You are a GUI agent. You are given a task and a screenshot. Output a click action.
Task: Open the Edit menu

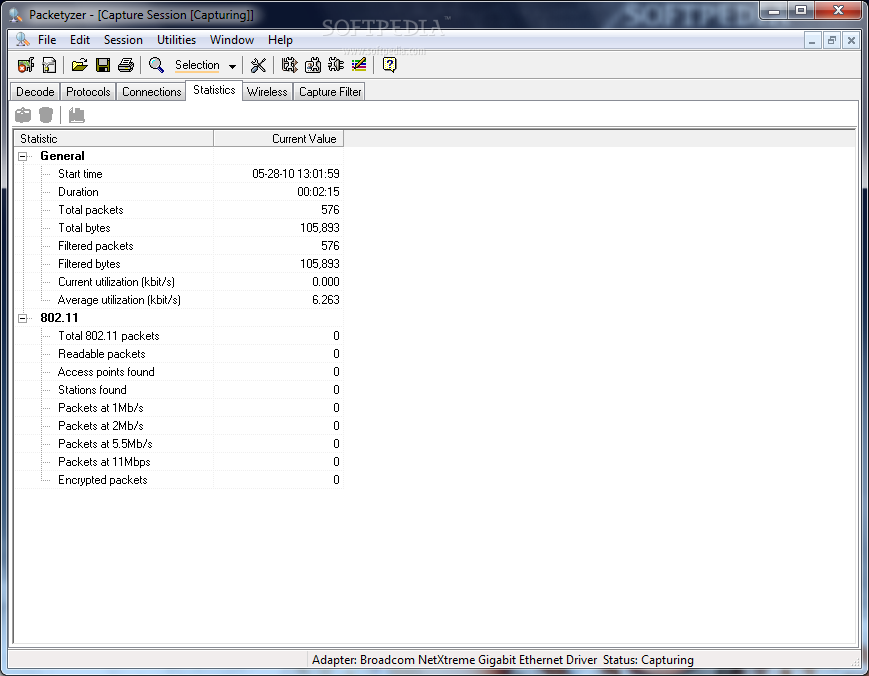point(80,40)
